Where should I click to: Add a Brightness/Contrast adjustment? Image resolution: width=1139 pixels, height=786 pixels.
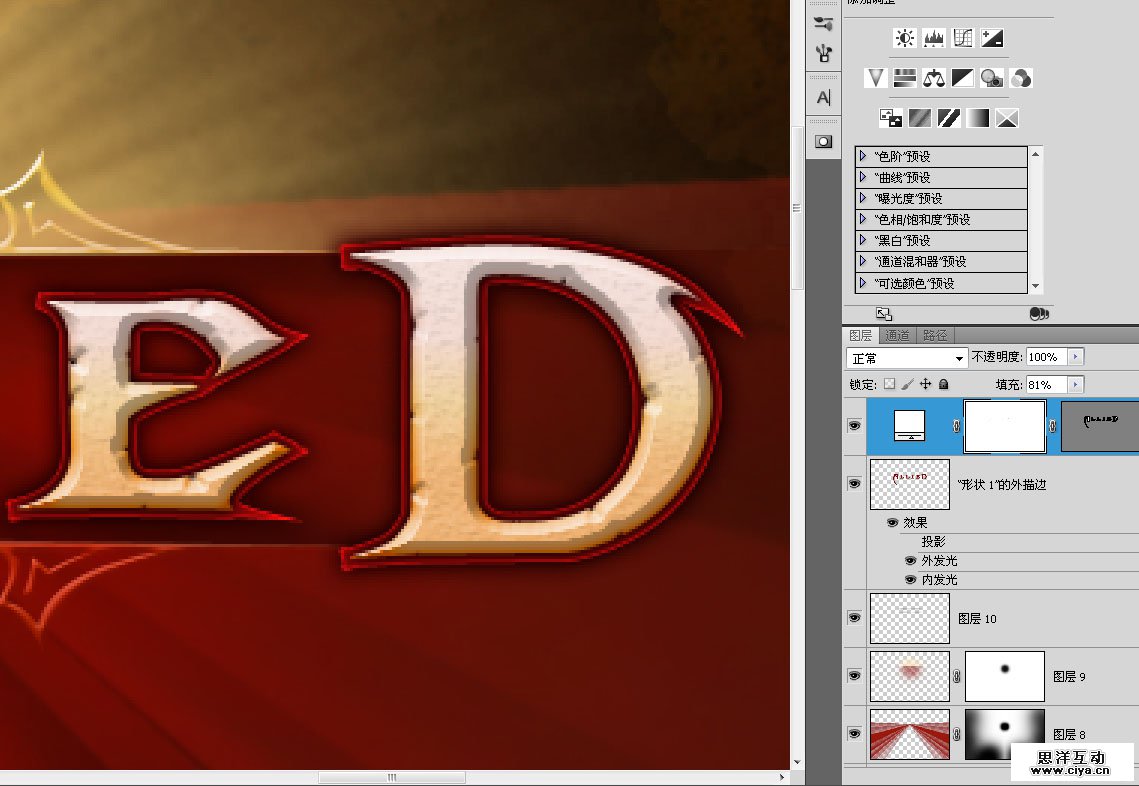[x=905, y=38]
